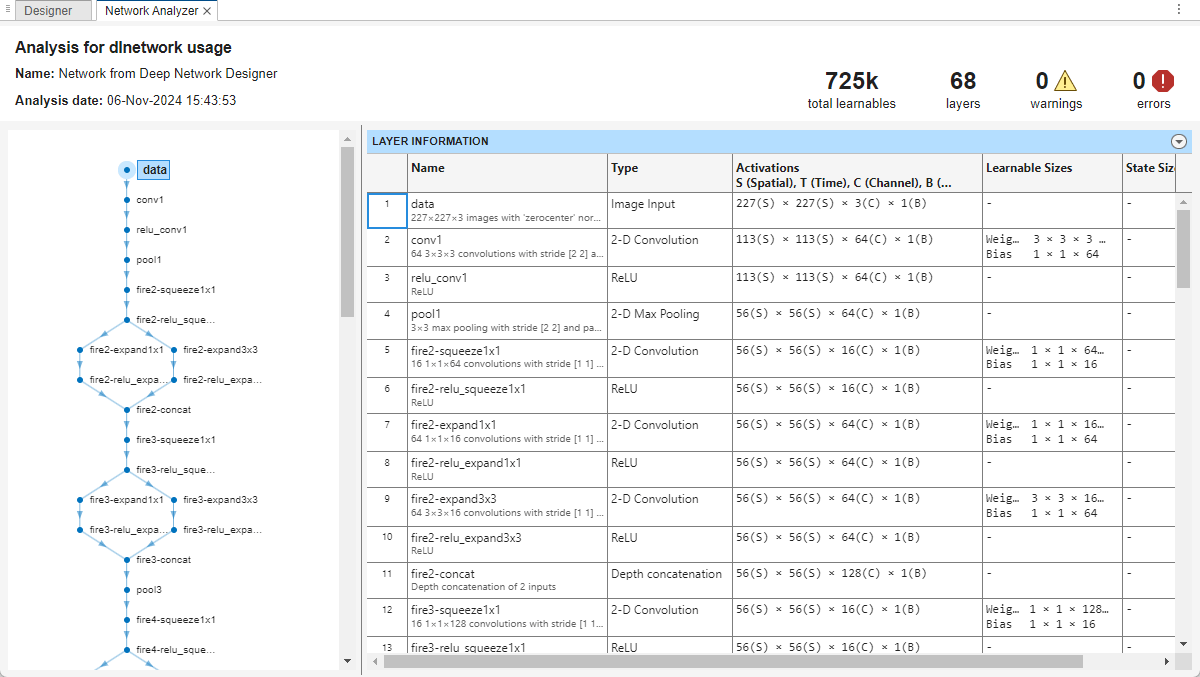Select the pool1 table row

(x=770, y=321)
